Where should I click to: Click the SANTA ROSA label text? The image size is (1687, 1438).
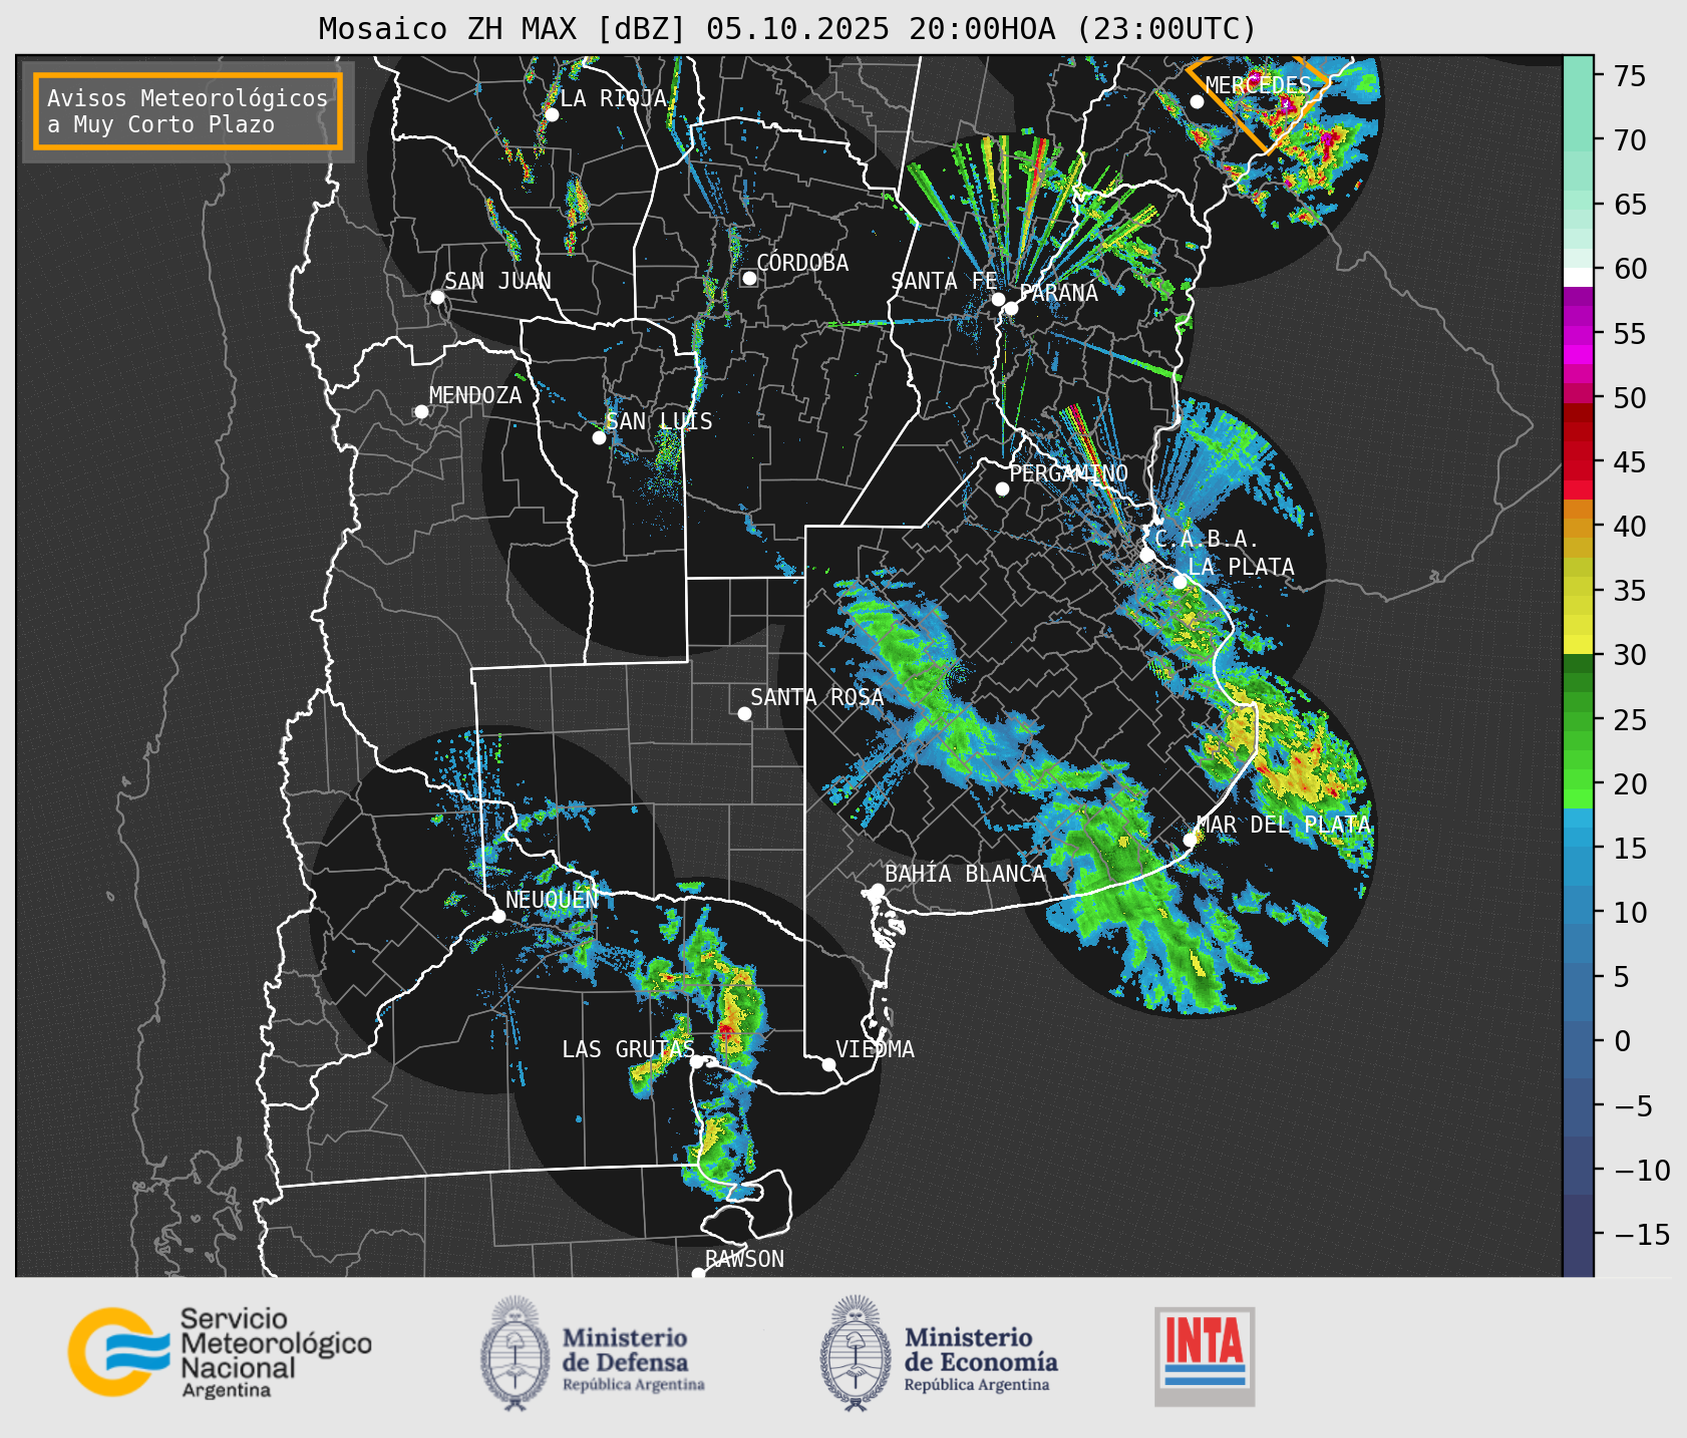(x=817, y=697)
